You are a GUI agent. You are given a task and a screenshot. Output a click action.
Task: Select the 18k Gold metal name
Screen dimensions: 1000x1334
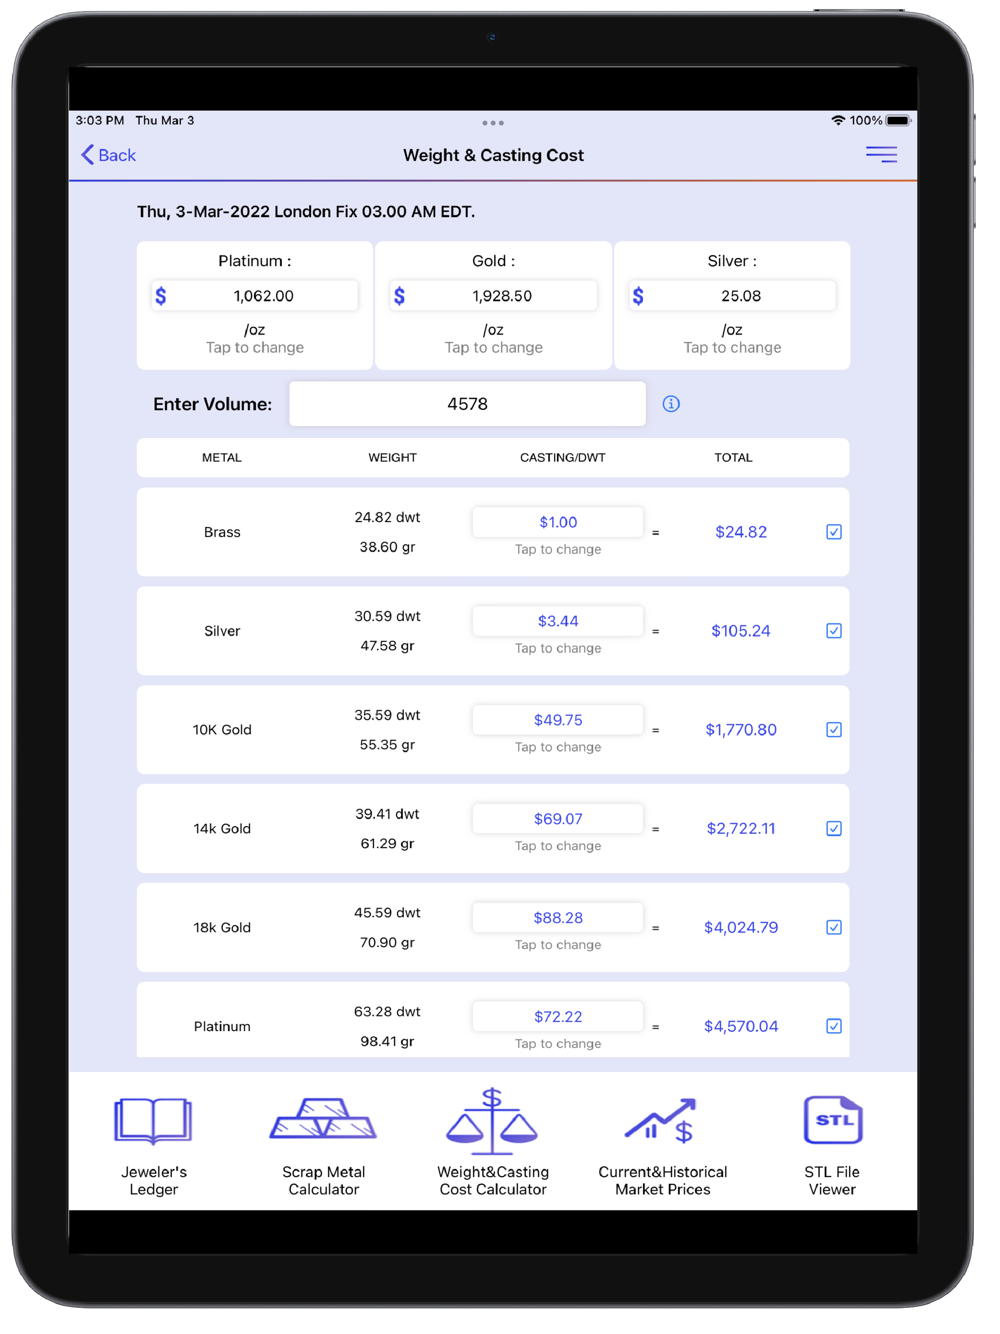222,928
